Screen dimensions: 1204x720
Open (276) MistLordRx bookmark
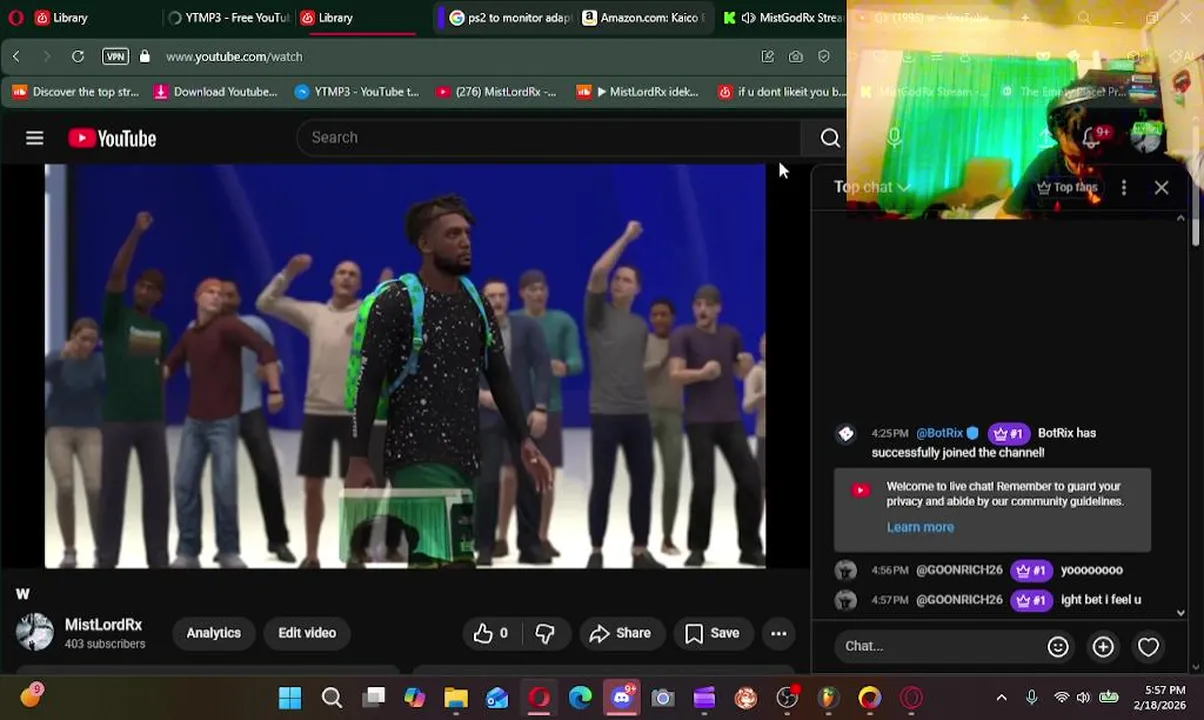point(496,92)
